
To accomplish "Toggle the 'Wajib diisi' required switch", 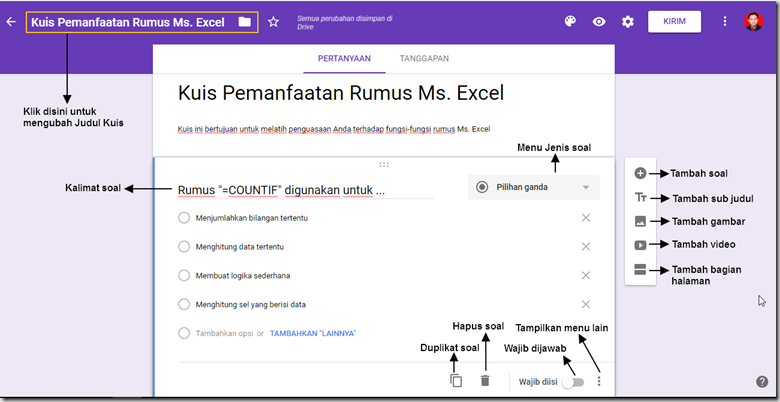I will tap(573, 382).
